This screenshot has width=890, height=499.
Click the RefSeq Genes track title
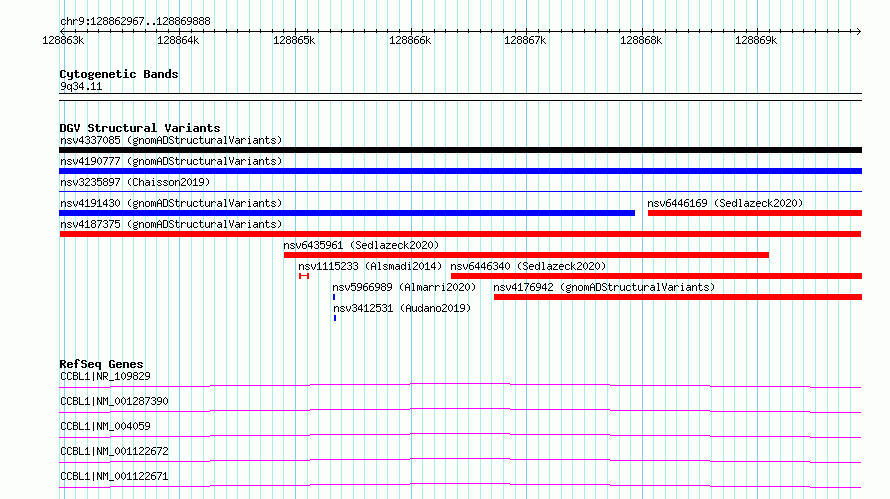[101, 364]
